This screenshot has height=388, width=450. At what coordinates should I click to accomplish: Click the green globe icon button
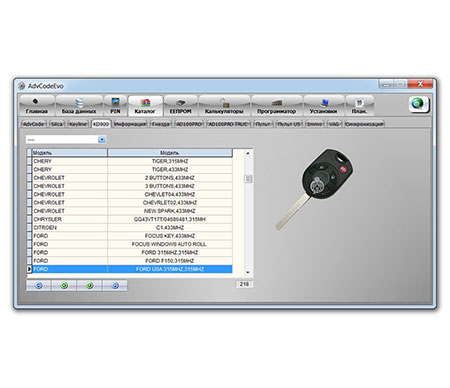tap(419, 105)
